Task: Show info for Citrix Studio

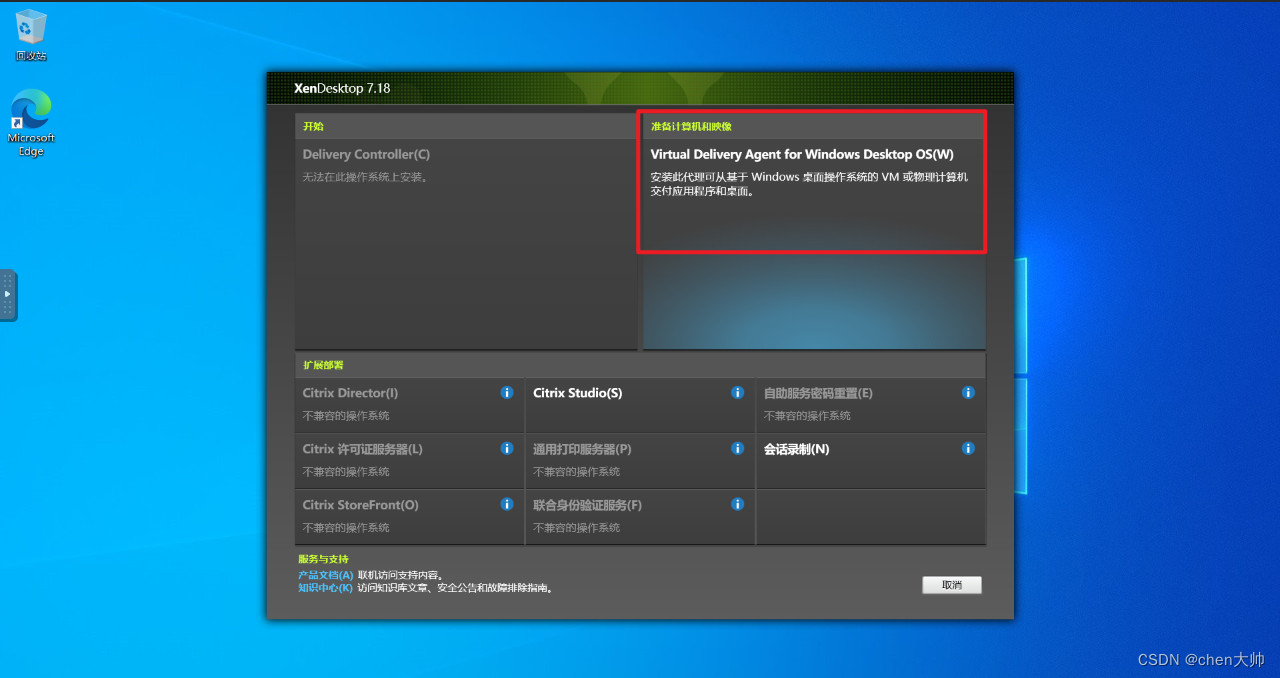Action: coord(738,393)
